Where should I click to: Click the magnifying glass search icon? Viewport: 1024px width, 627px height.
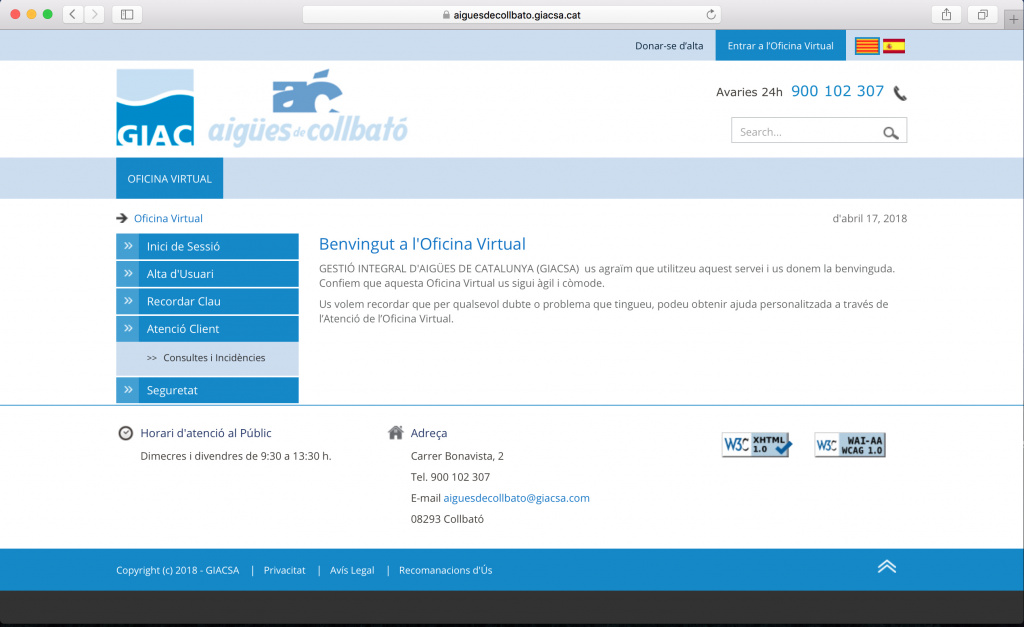tap(890, 133)
